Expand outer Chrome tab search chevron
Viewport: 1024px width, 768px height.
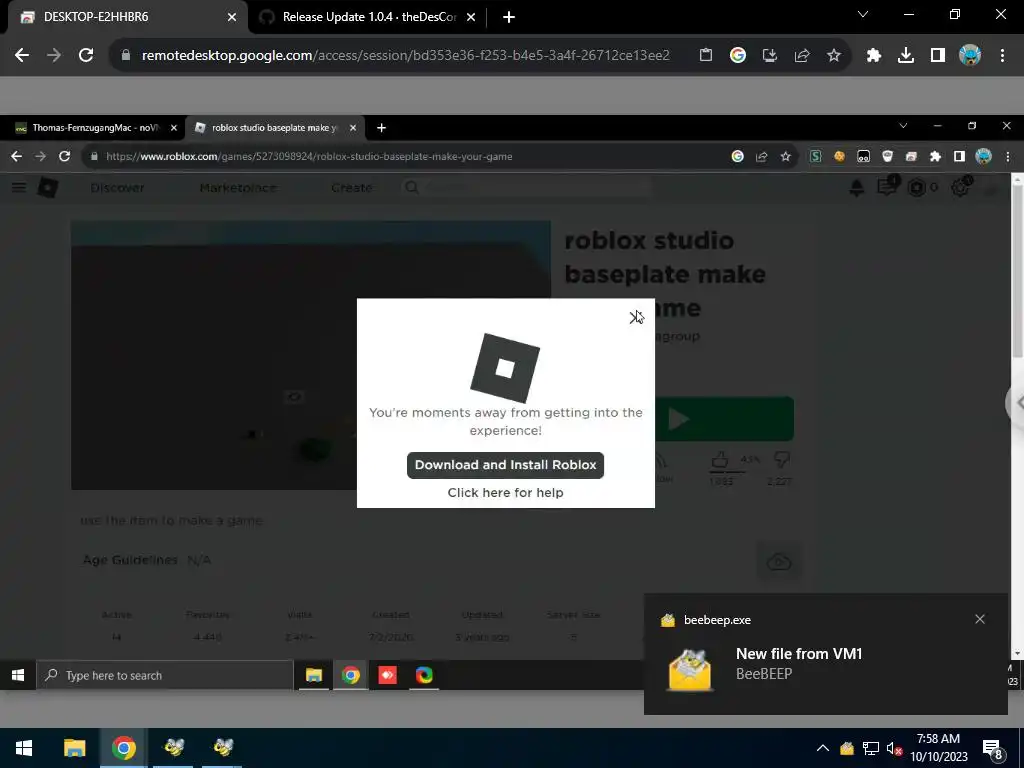point(863,14)
